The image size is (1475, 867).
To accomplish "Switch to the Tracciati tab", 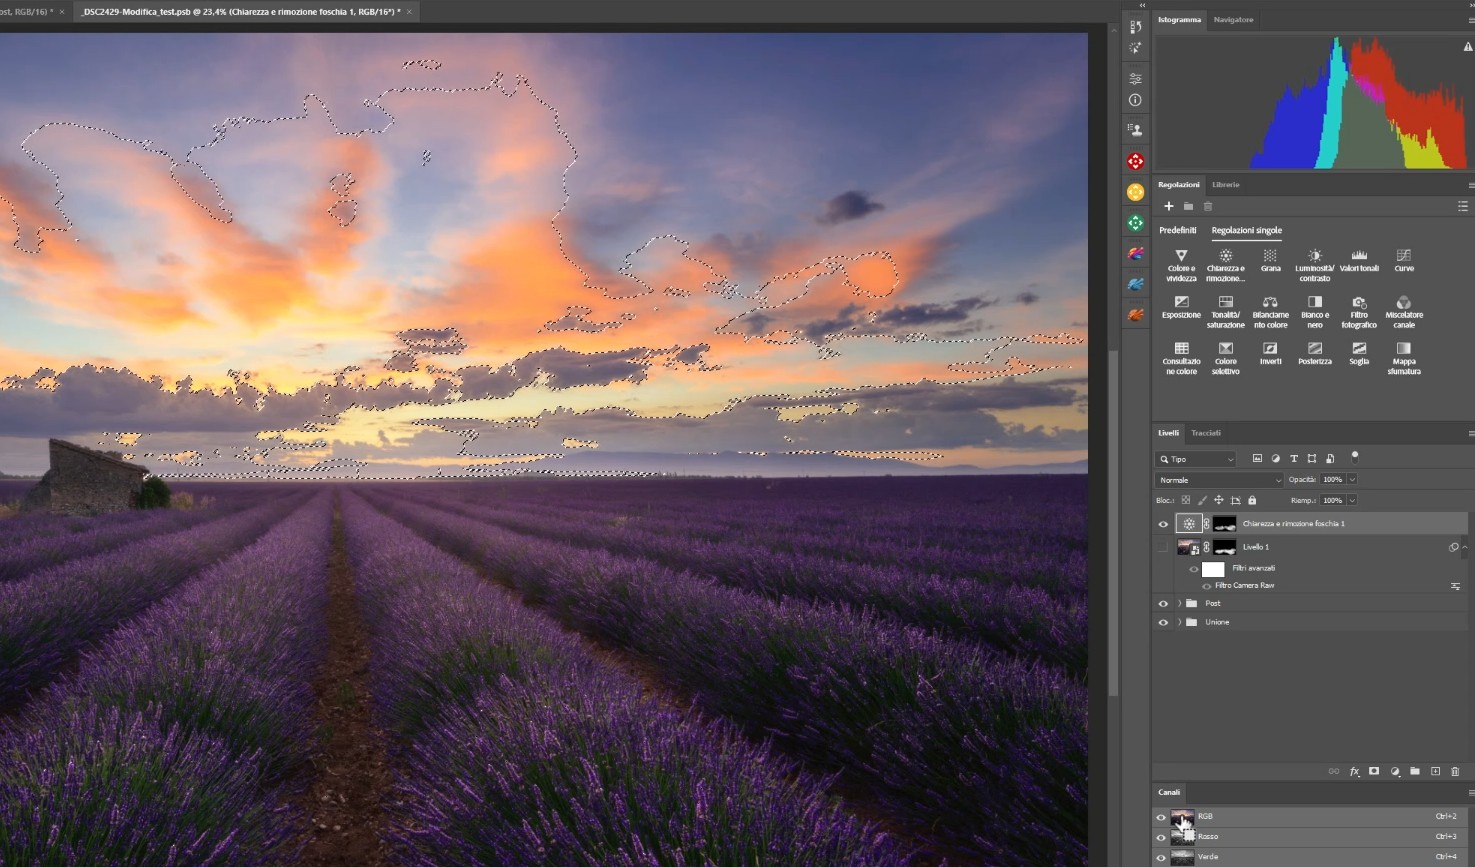I will [x=1205, y=433].
